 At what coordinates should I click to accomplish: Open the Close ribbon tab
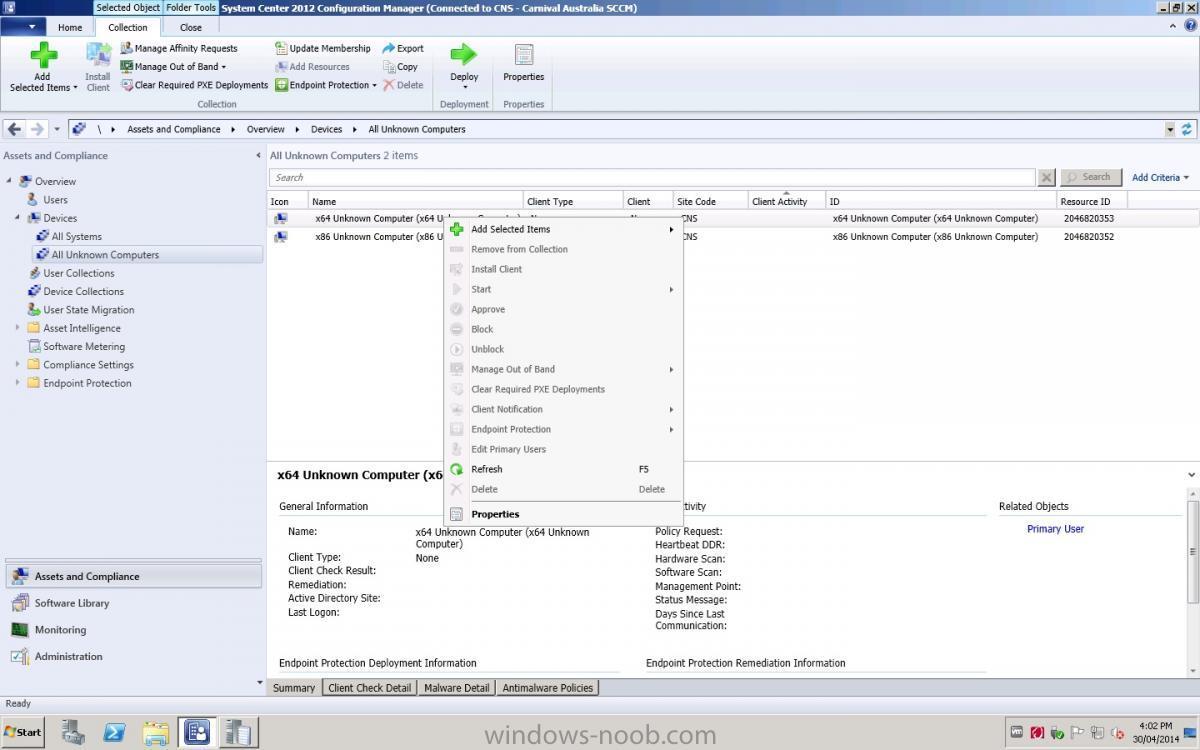tap(191, 27)
